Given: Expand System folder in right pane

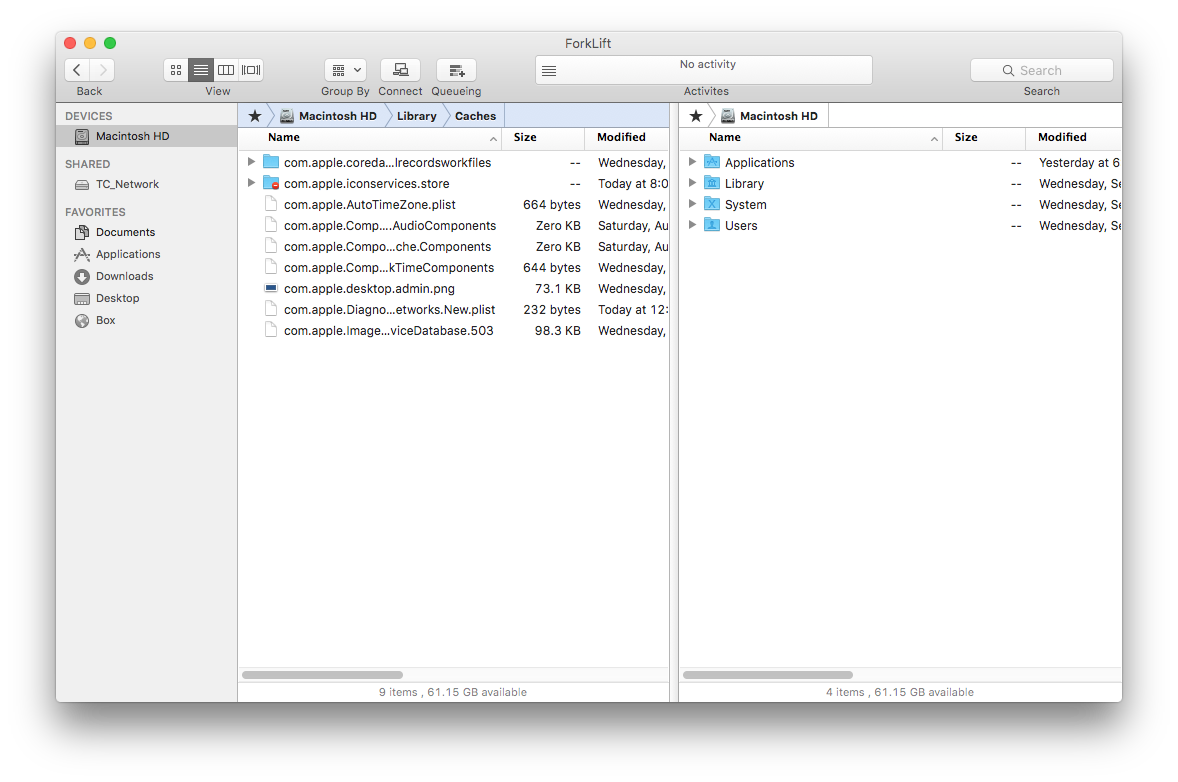Looking at the screenshot, I should point(692,204).
